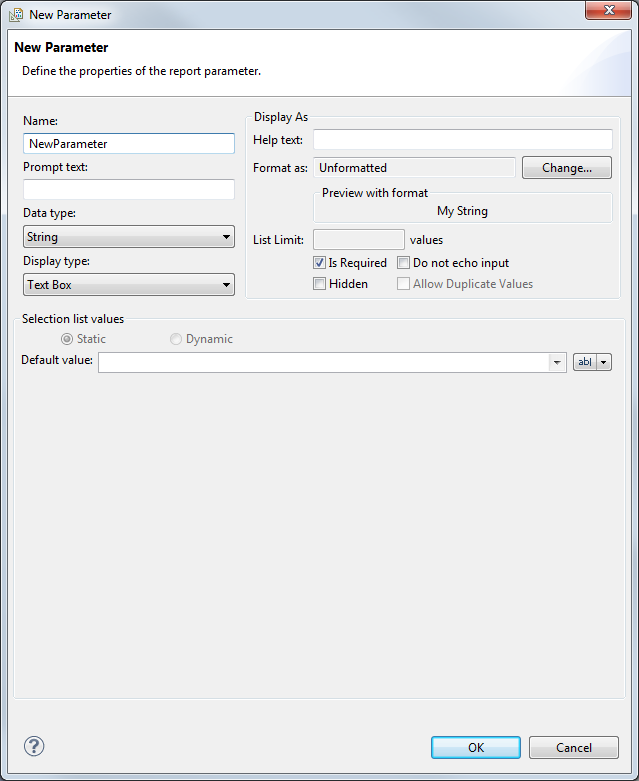This screenshot has height=781, width=639.
Task: Open the Data type String dropdown
Action: point(129,237)
